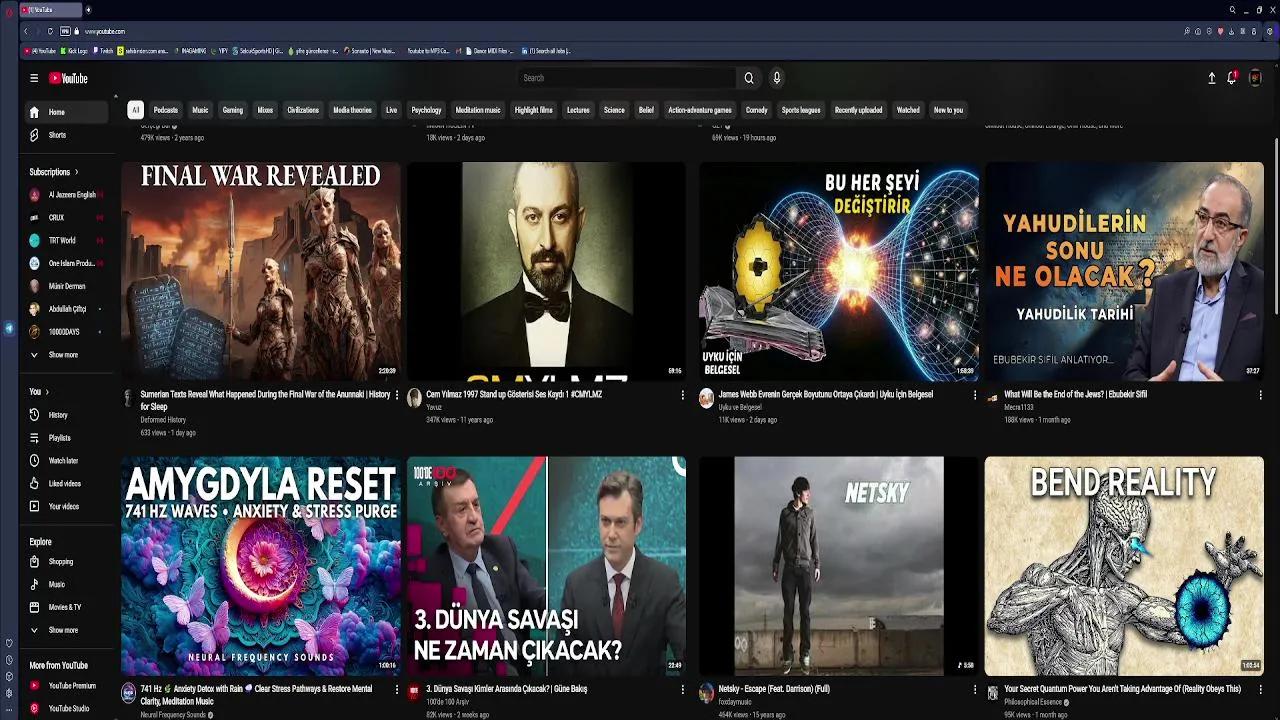Open the notifications bell
The height and width of the screenshot is (720, 1280).
point(1232,78)
